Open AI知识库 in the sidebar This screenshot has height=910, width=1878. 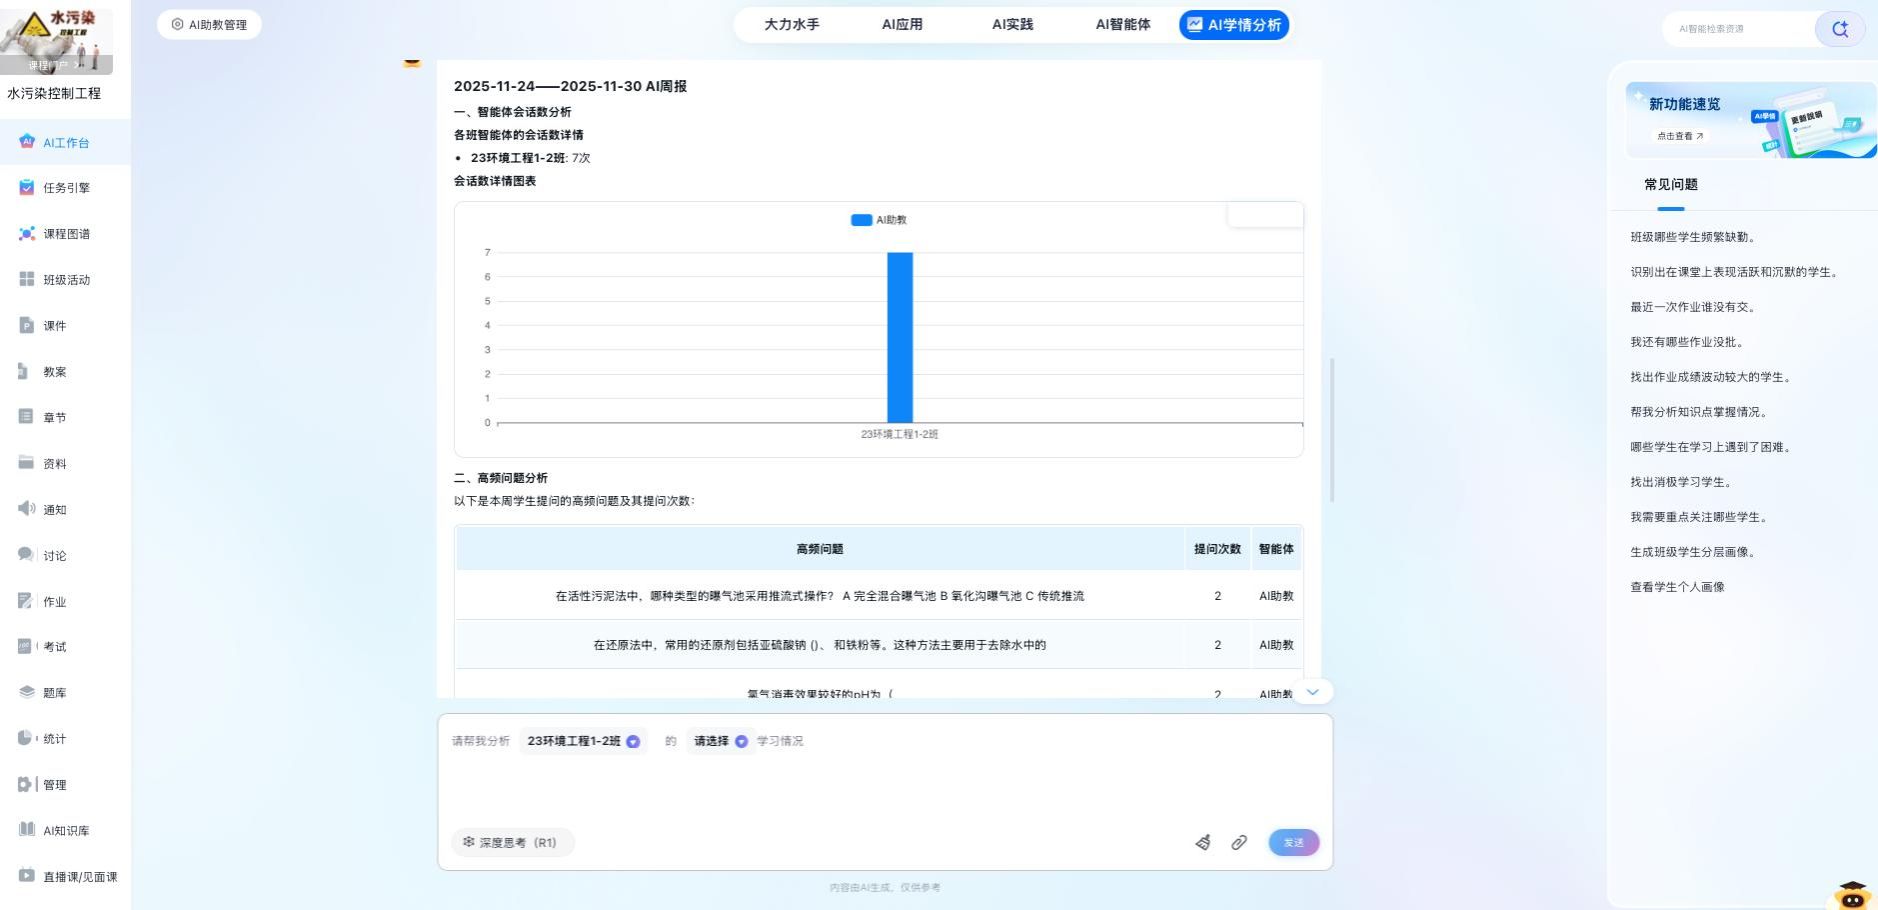[66, 830]
